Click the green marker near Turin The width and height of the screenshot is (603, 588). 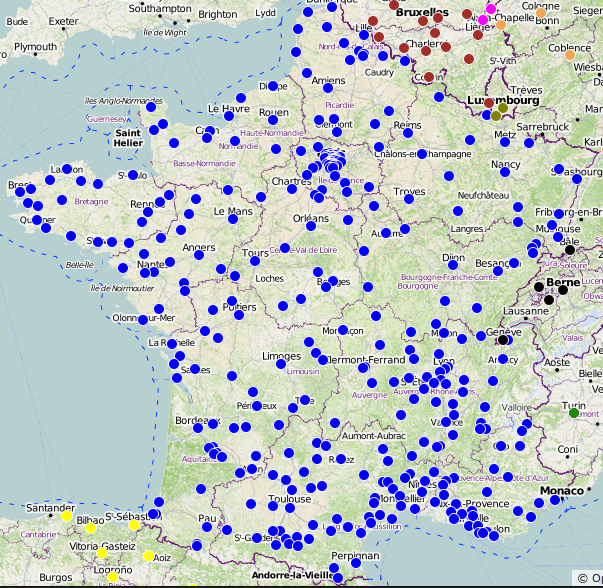pyautogui.click(x=574, y=413)
